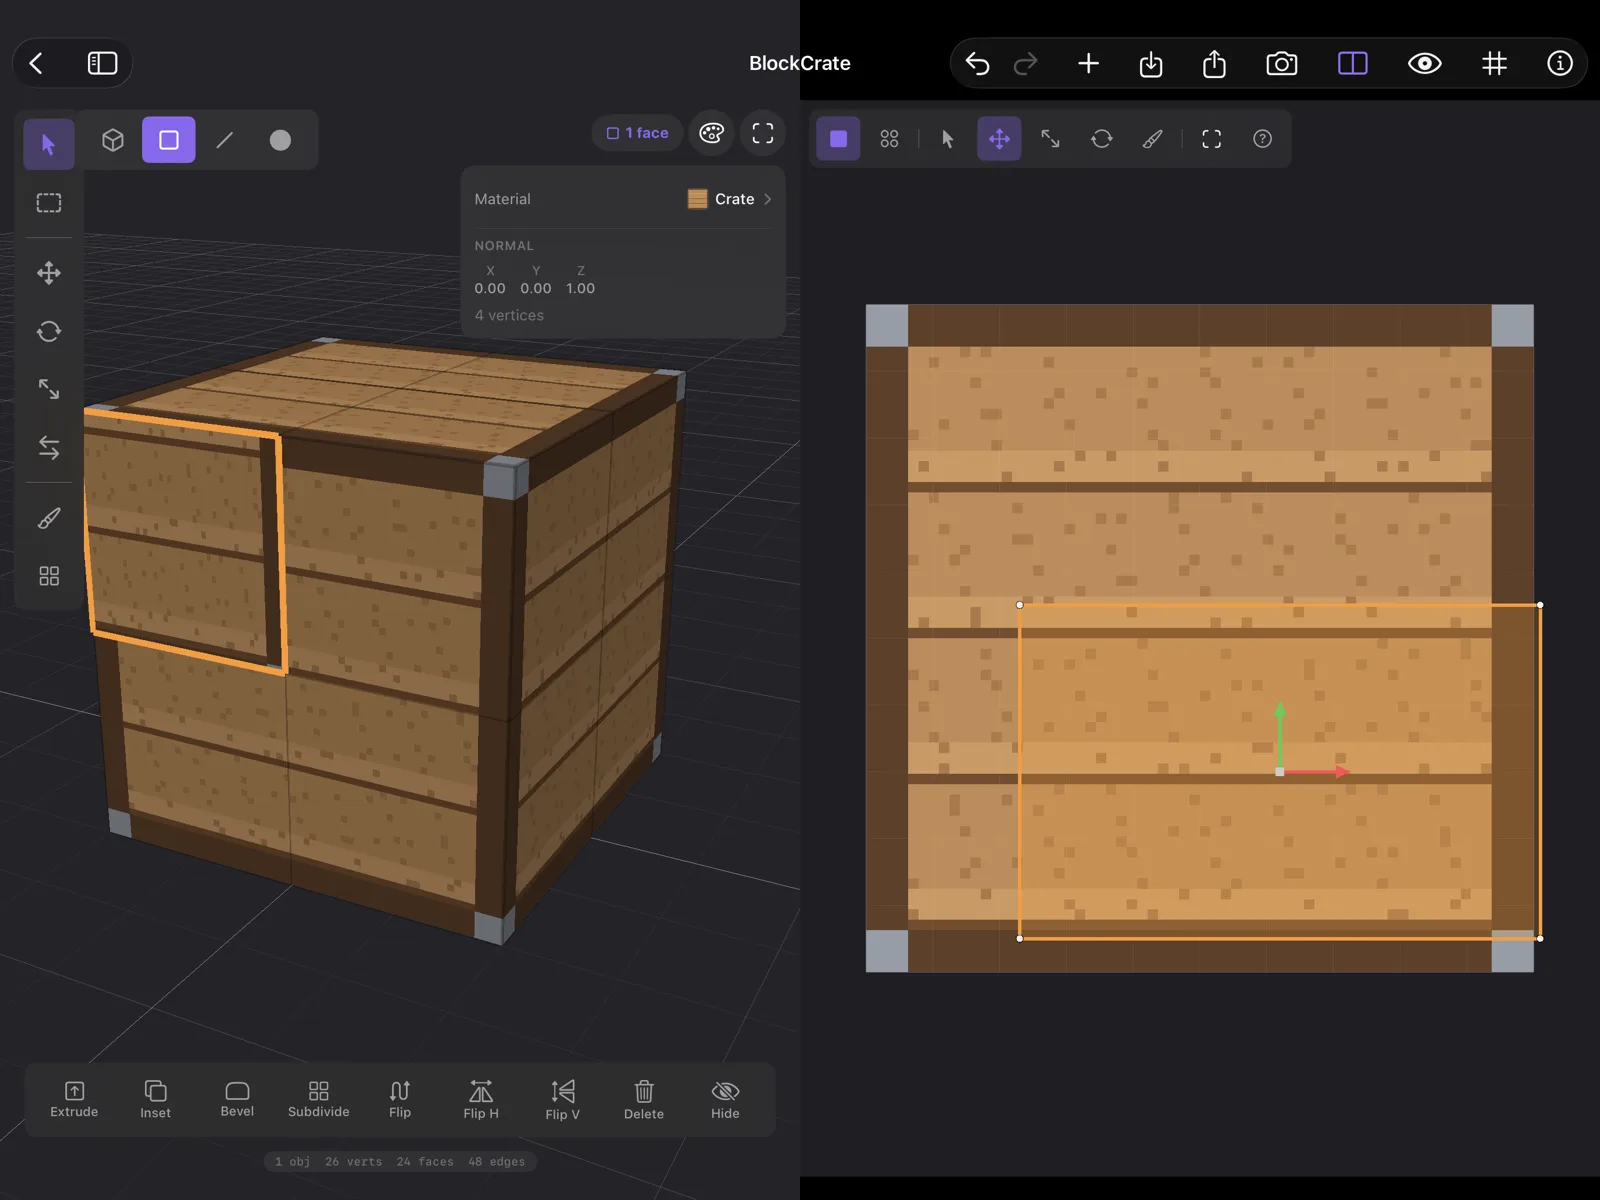
Task: Open UV editor help
Action: 1262,139
